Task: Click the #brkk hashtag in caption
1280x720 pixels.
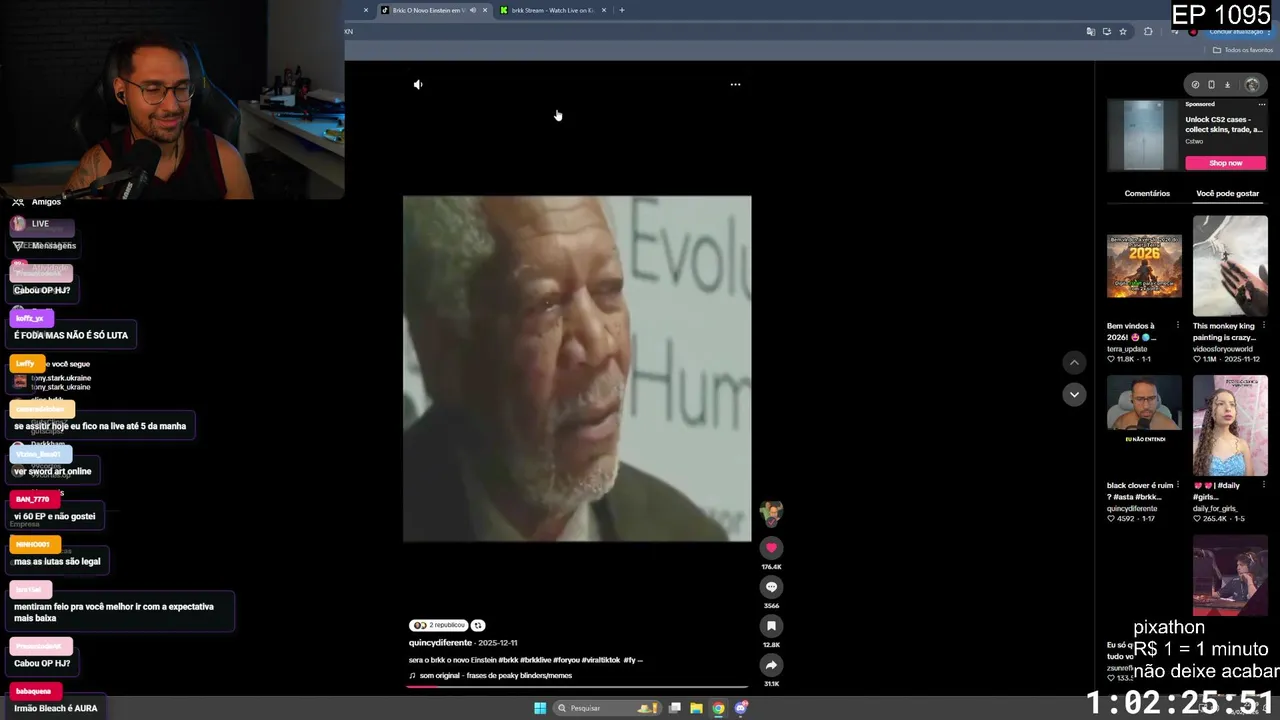Action: [509, 660]
